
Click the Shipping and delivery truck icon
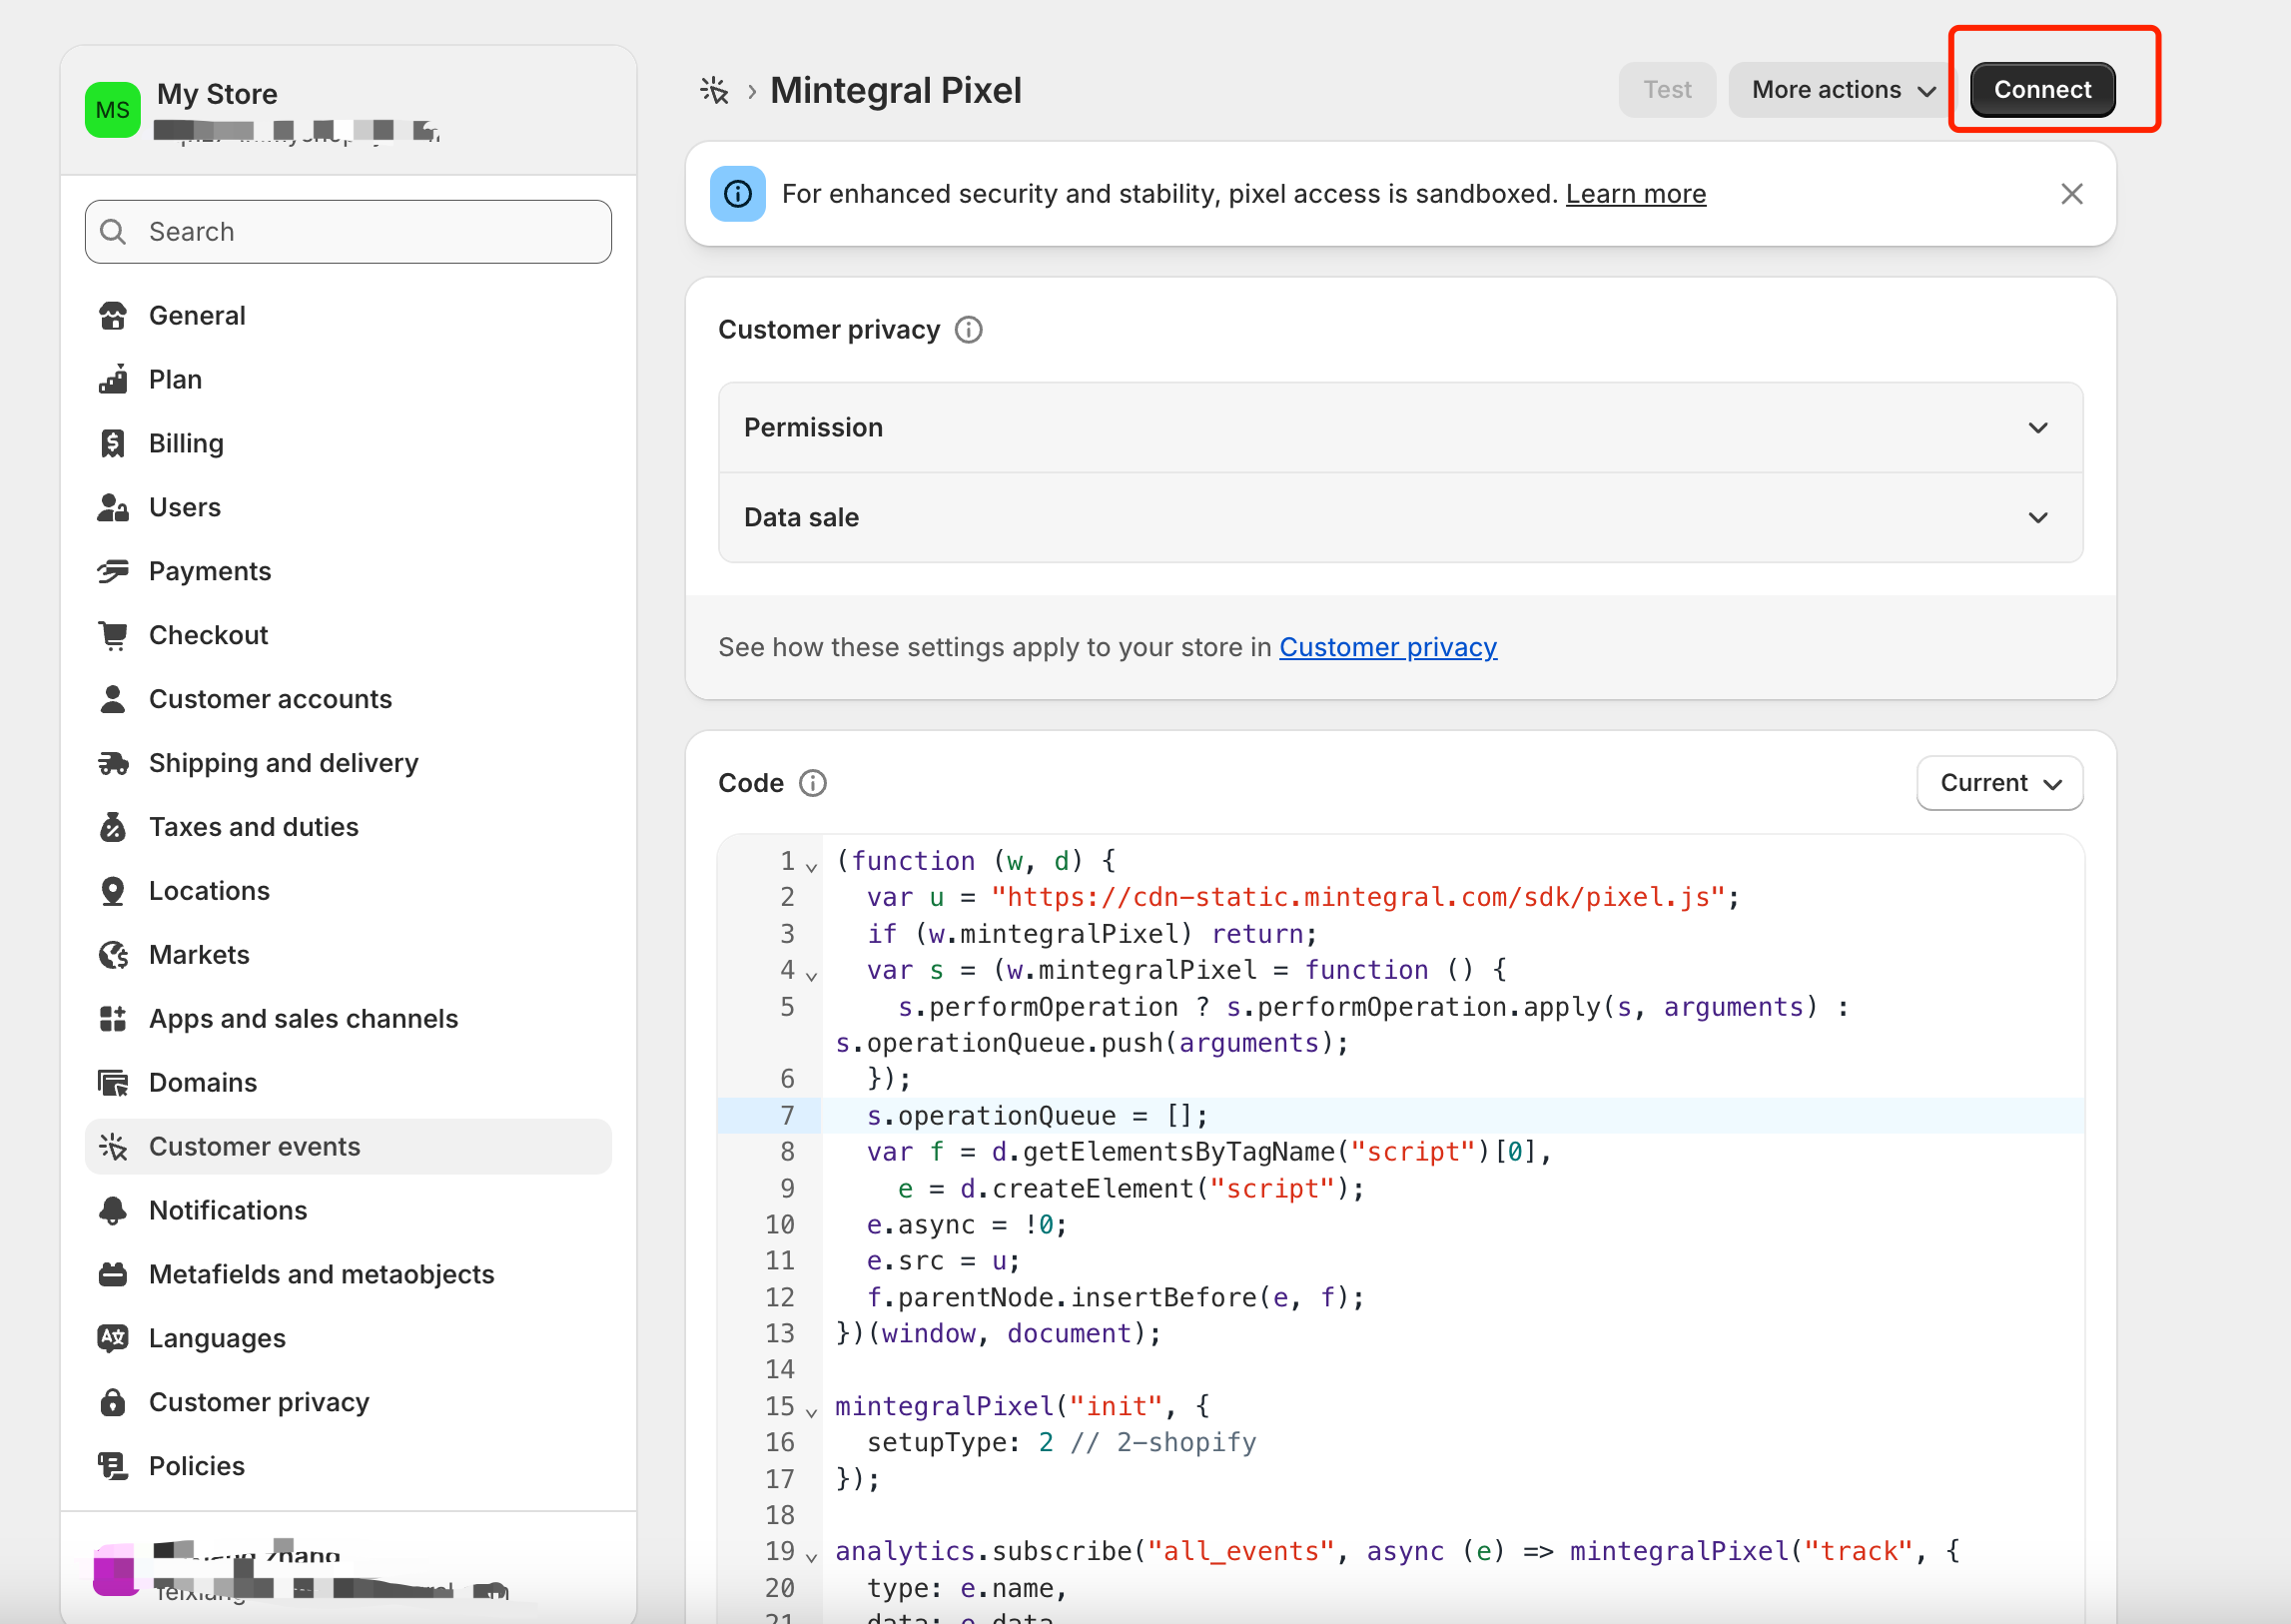click(x=113, y=764)
